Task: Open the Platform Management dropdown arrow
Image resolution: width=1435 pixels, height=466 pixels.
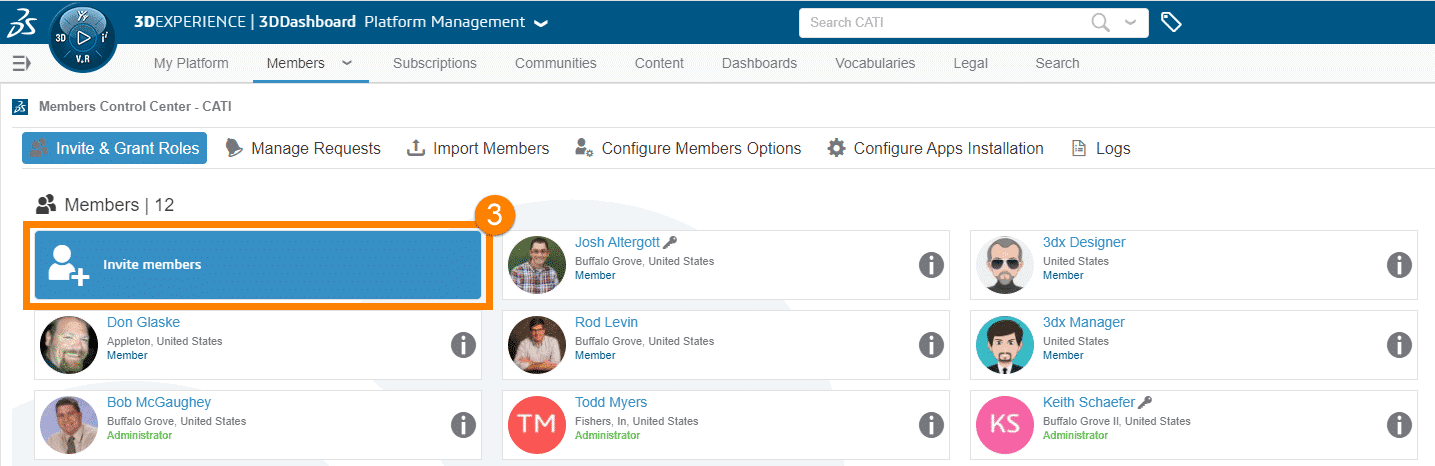Action: click(541, 23)
